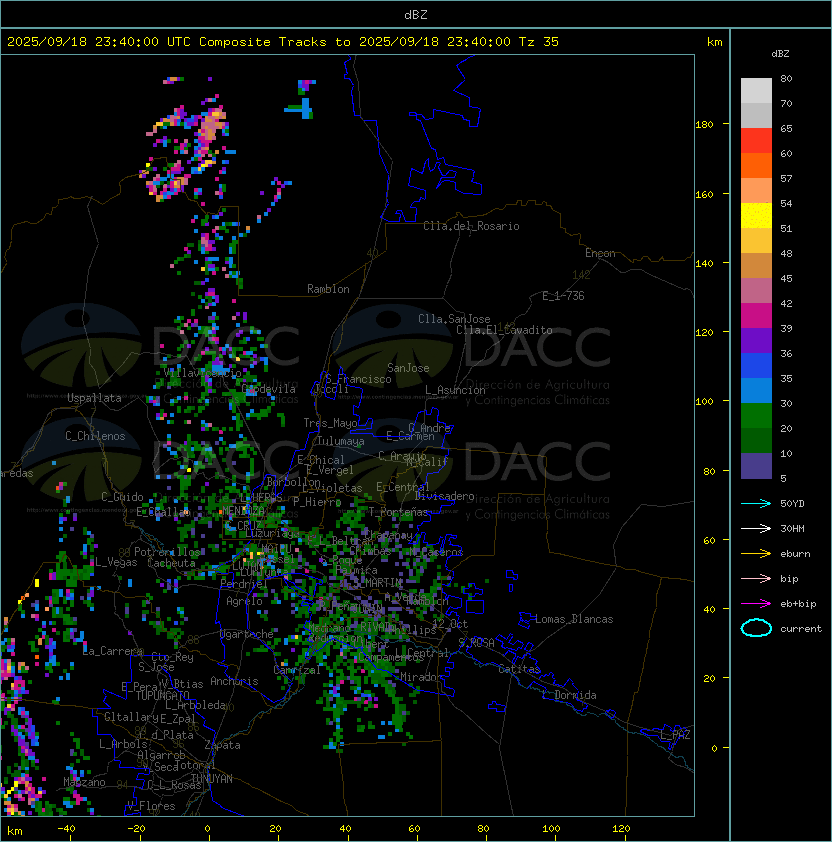The height and width of the screenshot is (842, 832).
Task: Click the 'Mirador' map label
Action: (422, 677)
